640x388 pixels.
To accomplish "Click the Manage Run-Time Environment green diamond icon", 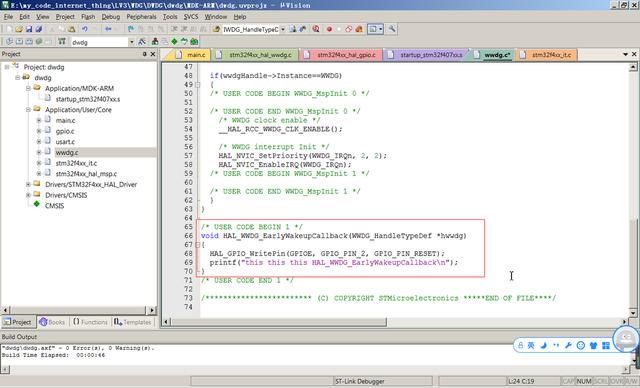I will 174,42.
